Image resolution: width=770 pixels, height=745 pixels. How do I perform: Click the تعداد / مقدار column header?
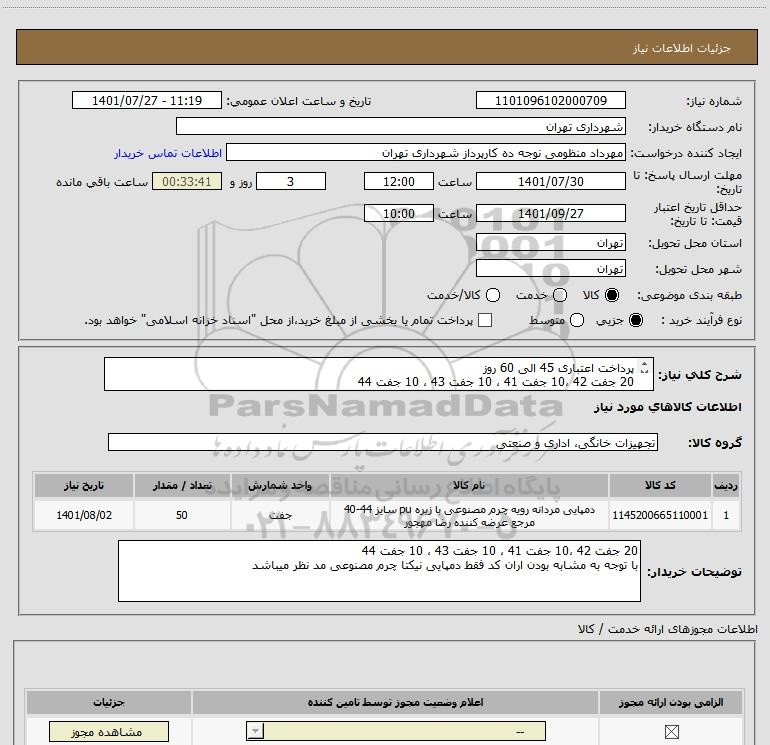(x=182, y=486)
